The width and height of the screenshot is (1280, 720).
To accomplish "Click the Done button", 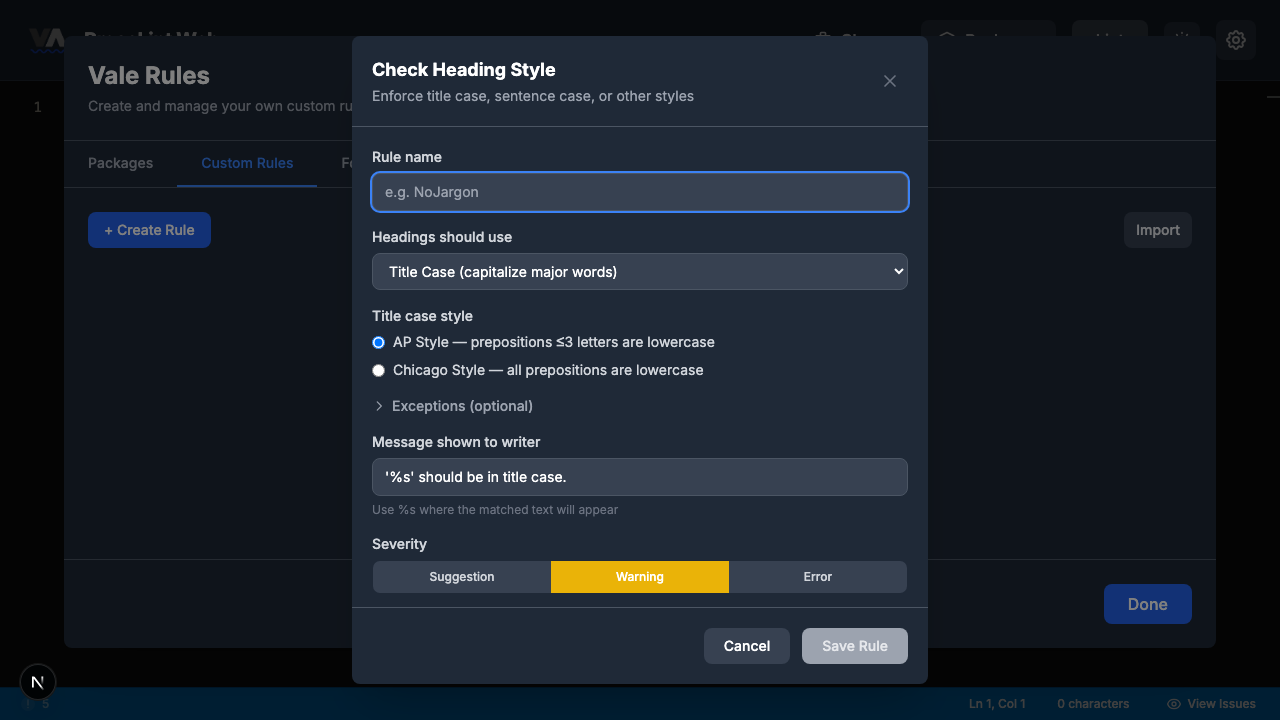I will 1147,604.
